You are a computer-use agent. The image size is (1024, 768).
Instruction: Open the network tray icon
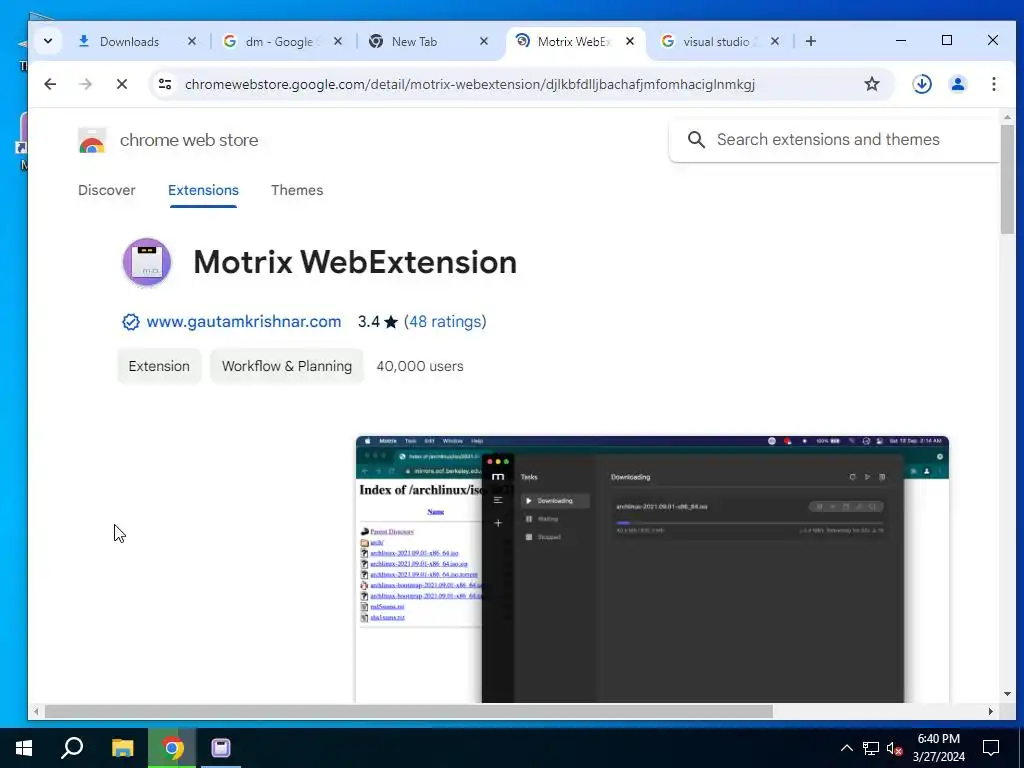[871, 748]
